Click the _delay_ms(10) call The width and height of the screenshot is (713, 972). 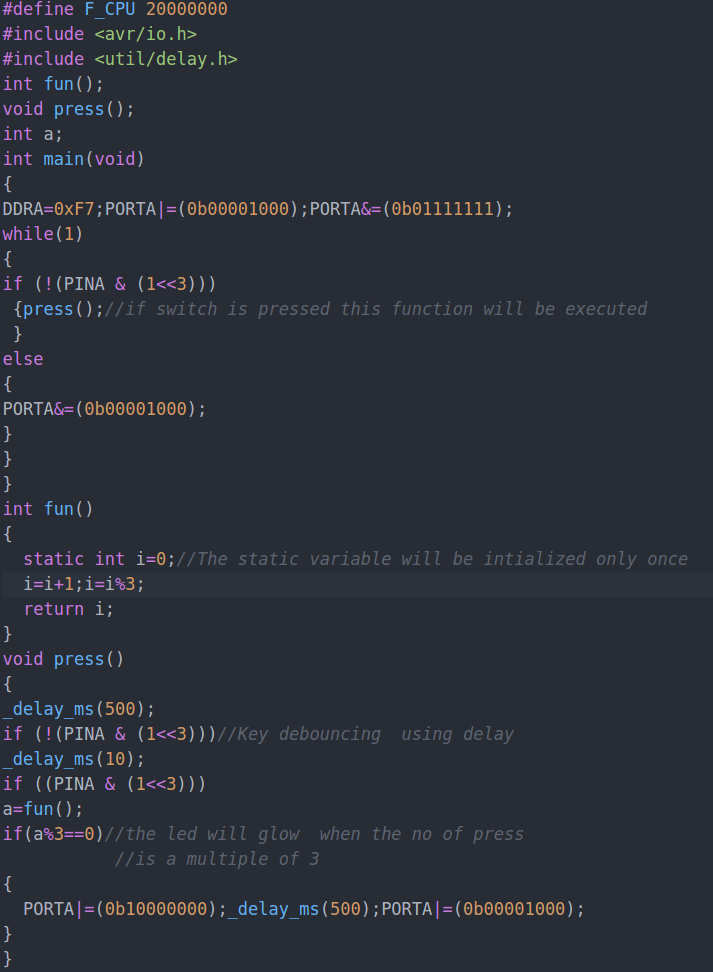click(74, 759)
